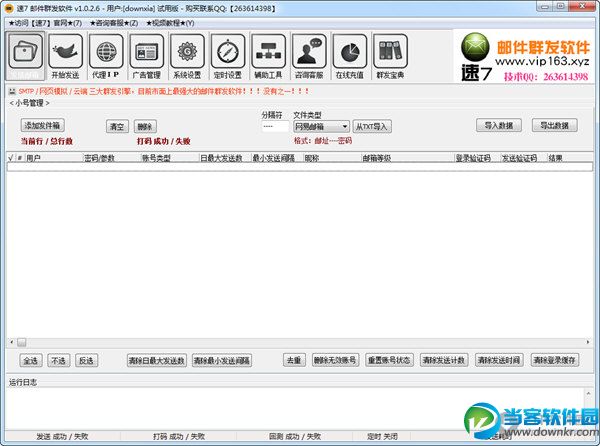Image resolution: width=600 pixels, height=446 pixels.
Task: Click 发送 成功 / 失败 status bar text
Action: coord(63,436)
